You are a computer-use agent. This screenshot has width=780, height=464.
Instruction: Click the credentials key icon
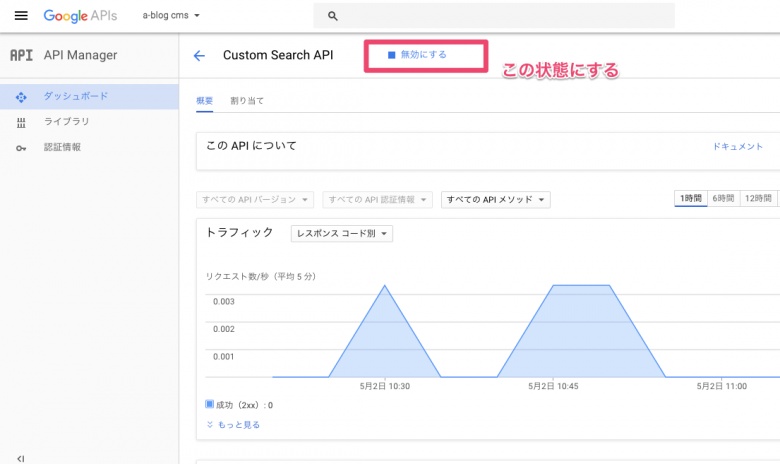[x=21, y=147]
